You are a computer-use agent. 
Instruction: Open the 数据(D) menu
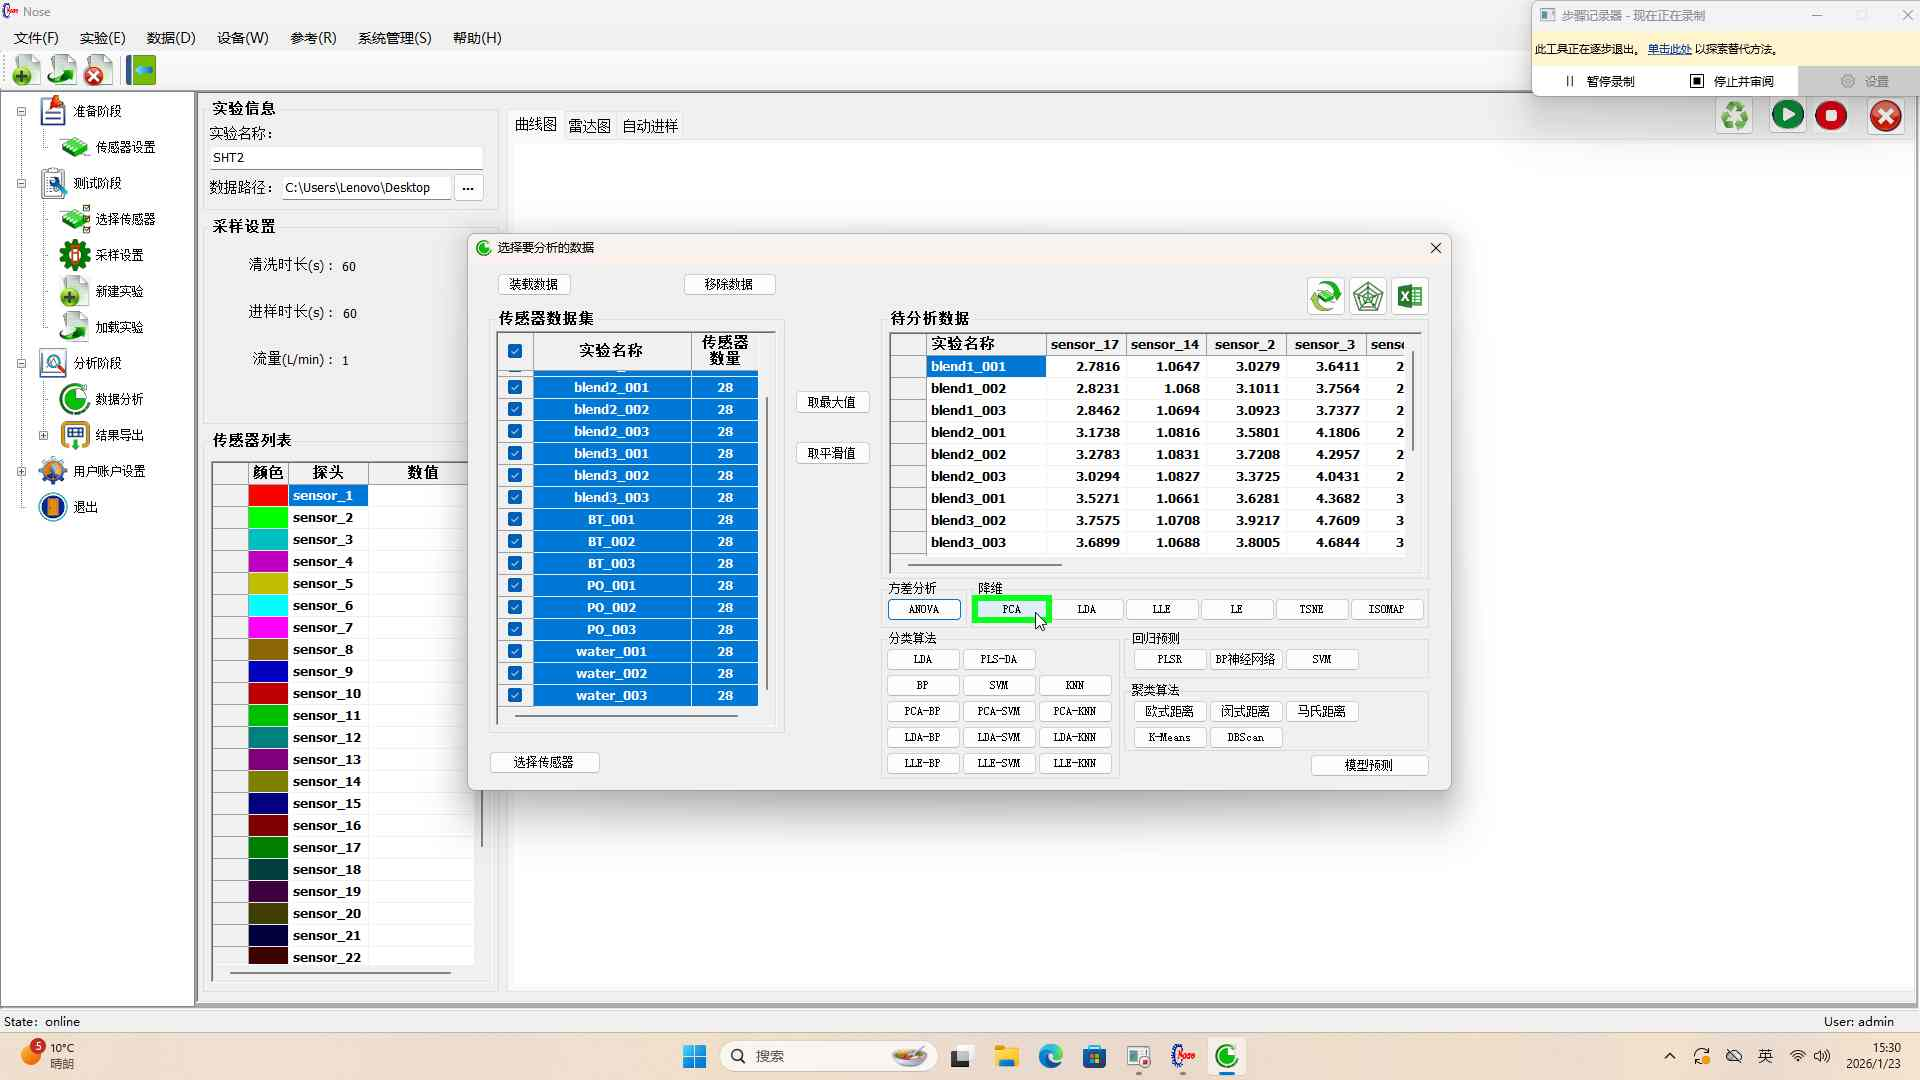(171, 38)
